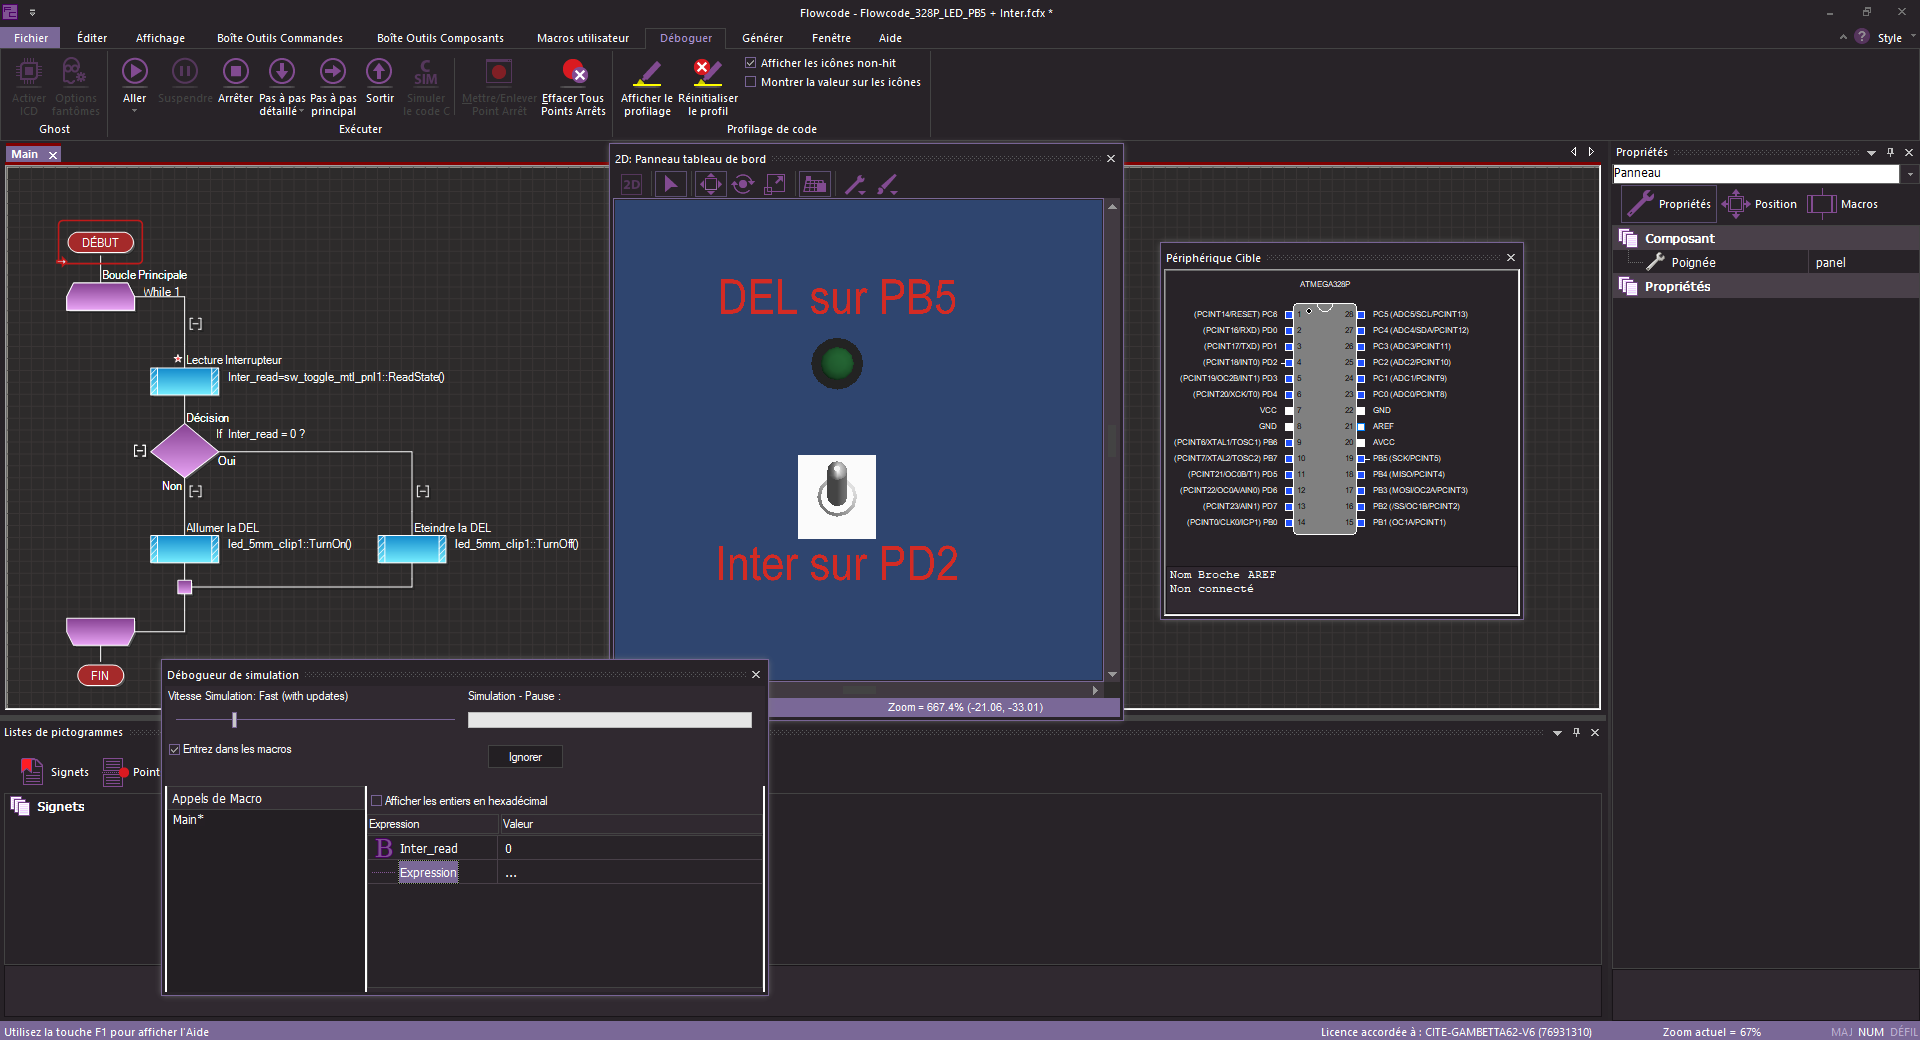This screenshot has width=1920, height=1040.
Task: Click the Aller run simulation icon
Action: [135, 72]
